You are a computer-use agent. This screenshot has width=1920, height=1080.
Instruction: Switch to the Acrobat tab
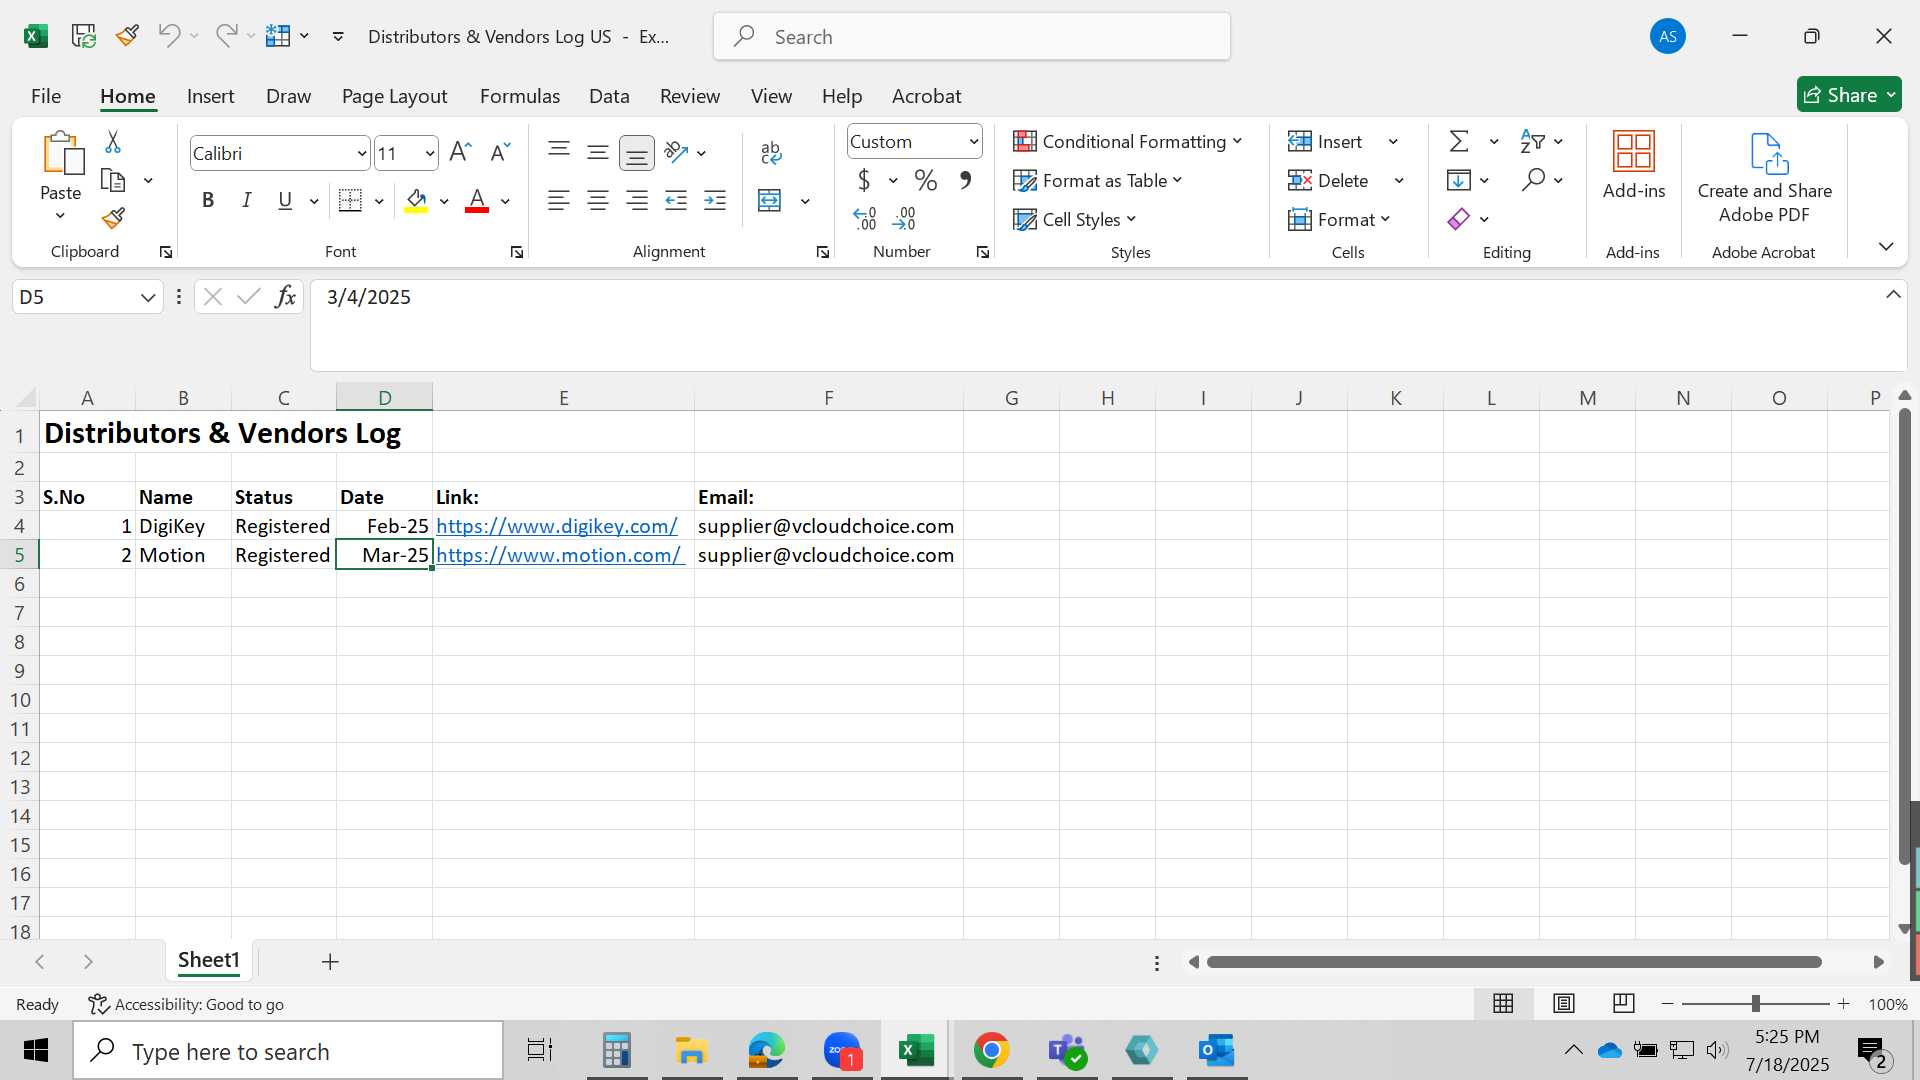point(926,96)
